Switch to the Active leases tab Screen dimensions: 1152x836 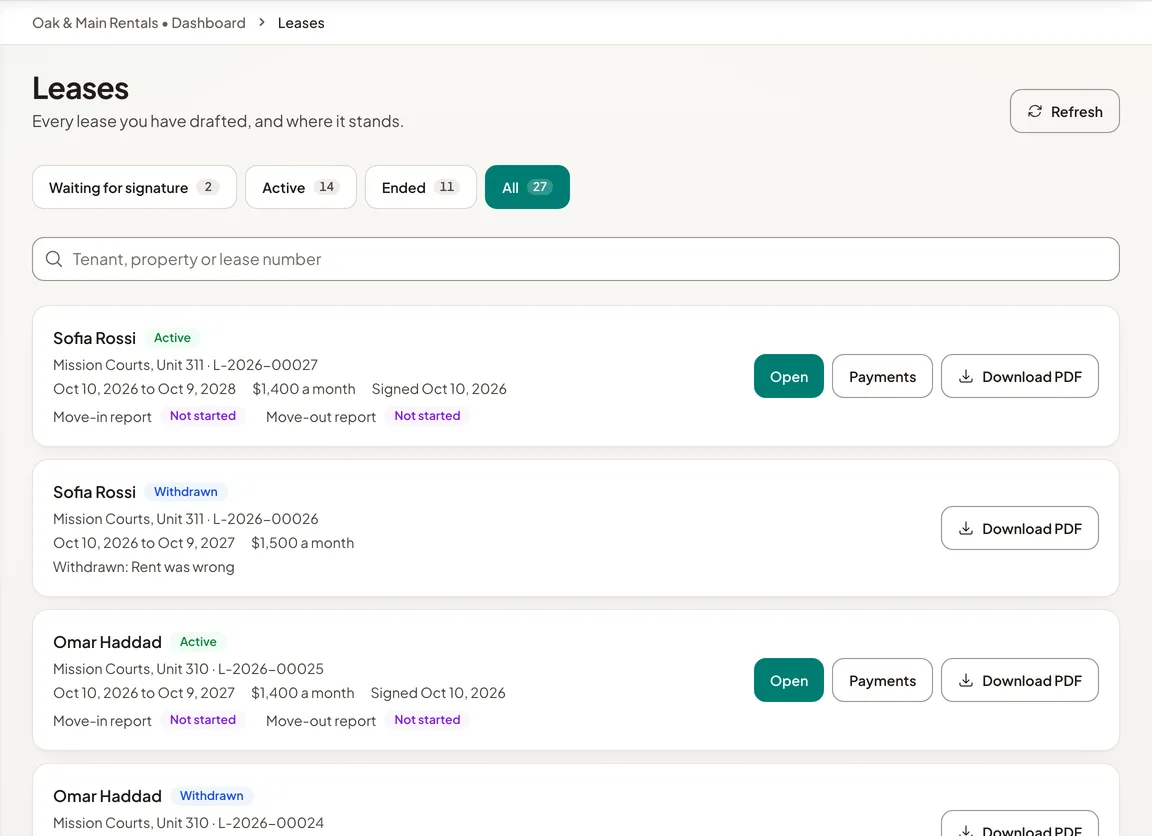(x=300, y=187)
